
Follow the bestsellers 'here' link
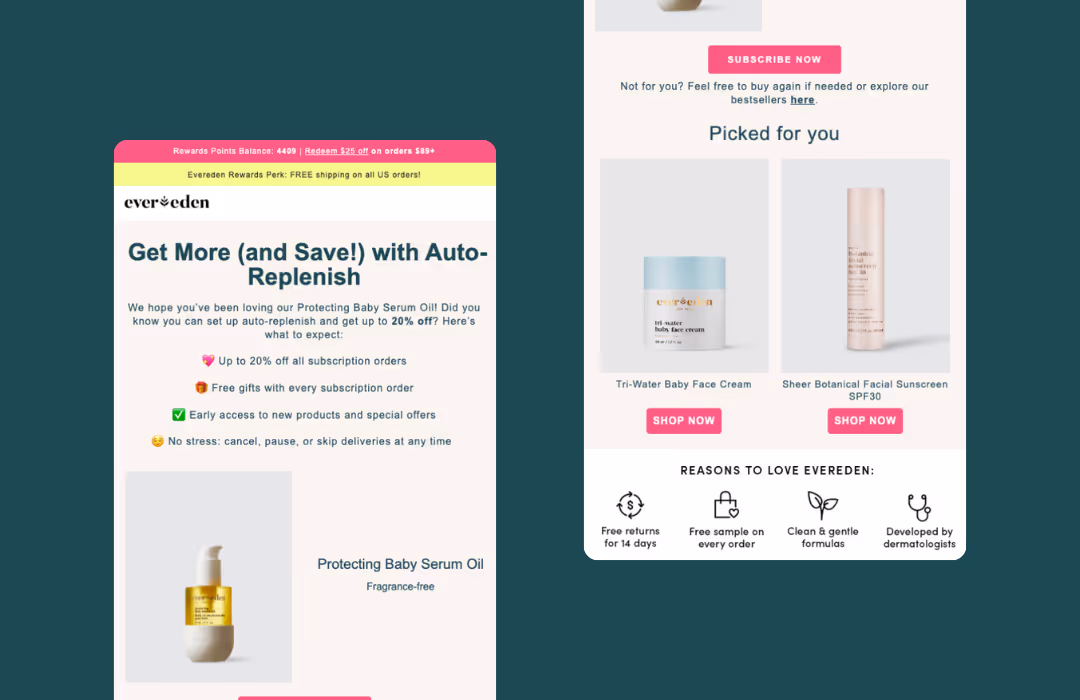point(802,100)
